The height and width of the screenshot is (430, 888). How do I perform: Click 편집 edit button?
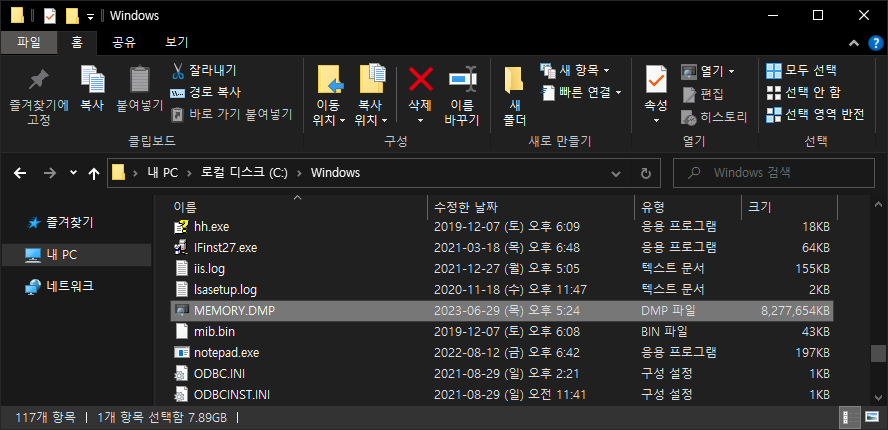[x=703, y=94]
